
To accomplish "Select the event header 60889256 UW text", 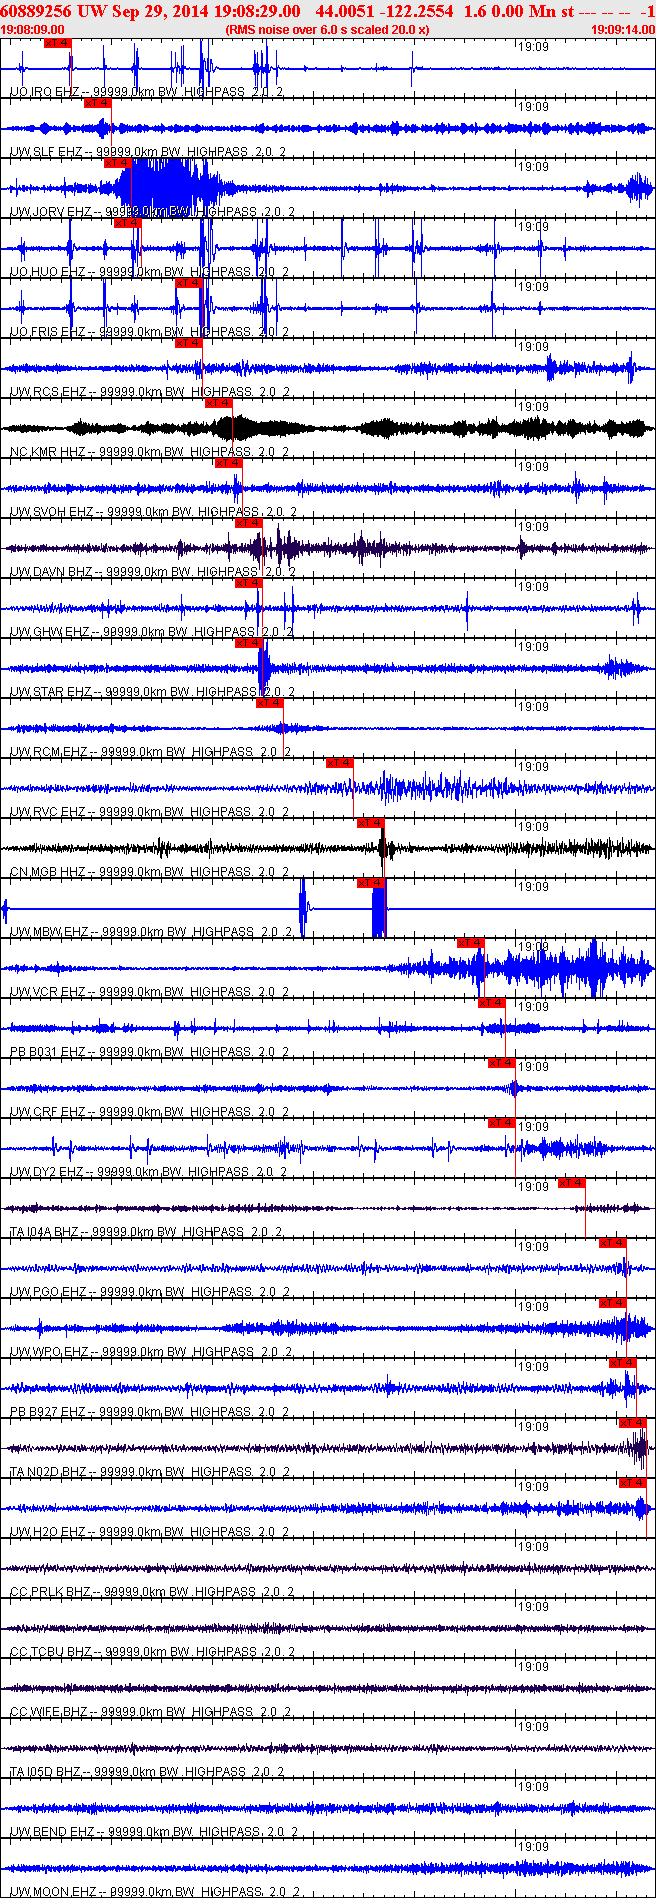I will (x=53, y=11).
